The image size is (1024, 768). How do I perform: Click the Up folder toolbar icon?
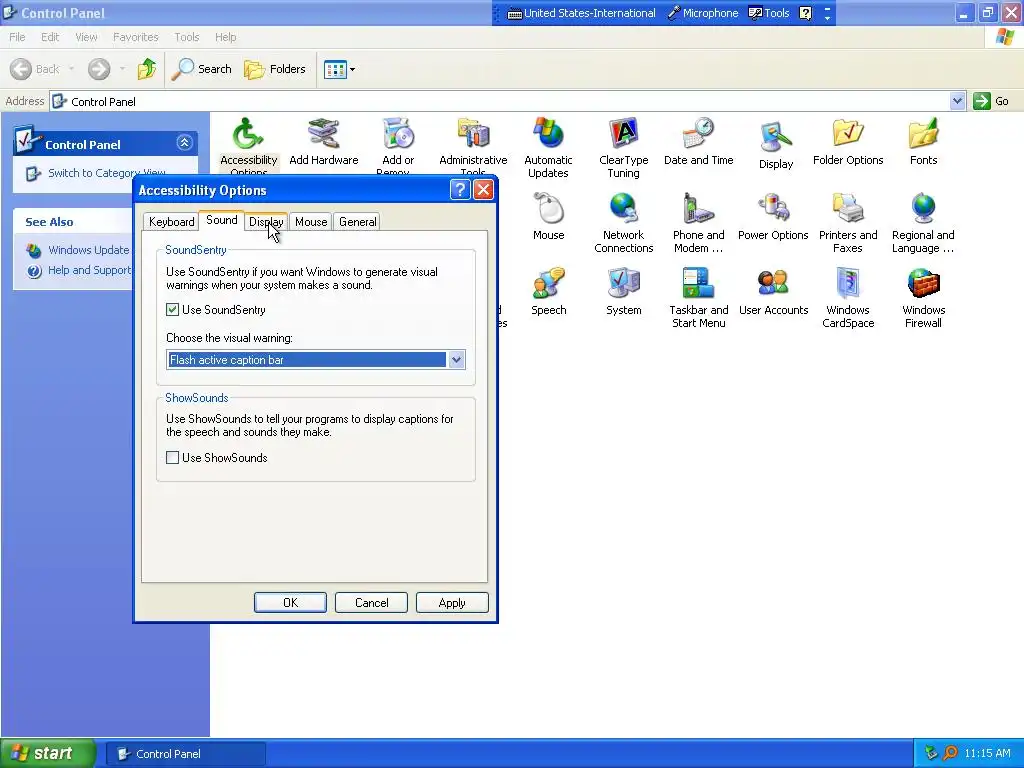click(x=147, y=69)
